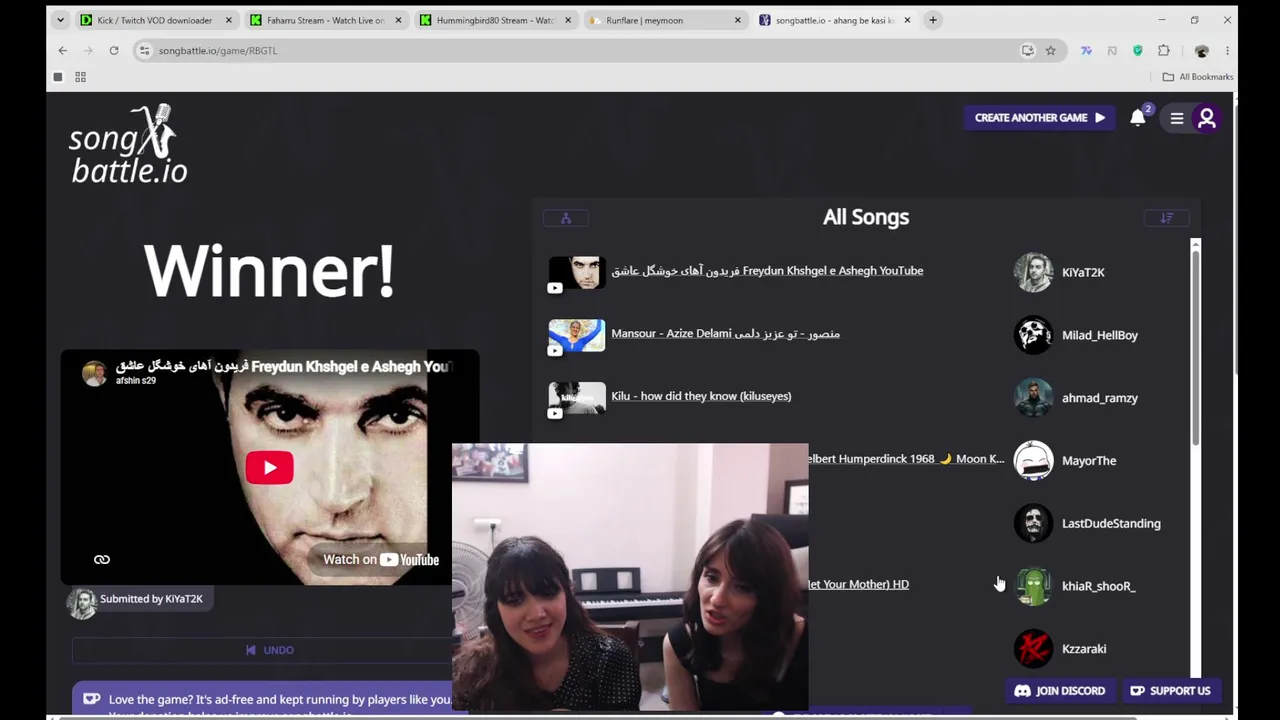The height and width of the screenshot is (720, 1280).
Task: Click the square bookmark icon
Action: pyautogui.click(x=58, y=77)
